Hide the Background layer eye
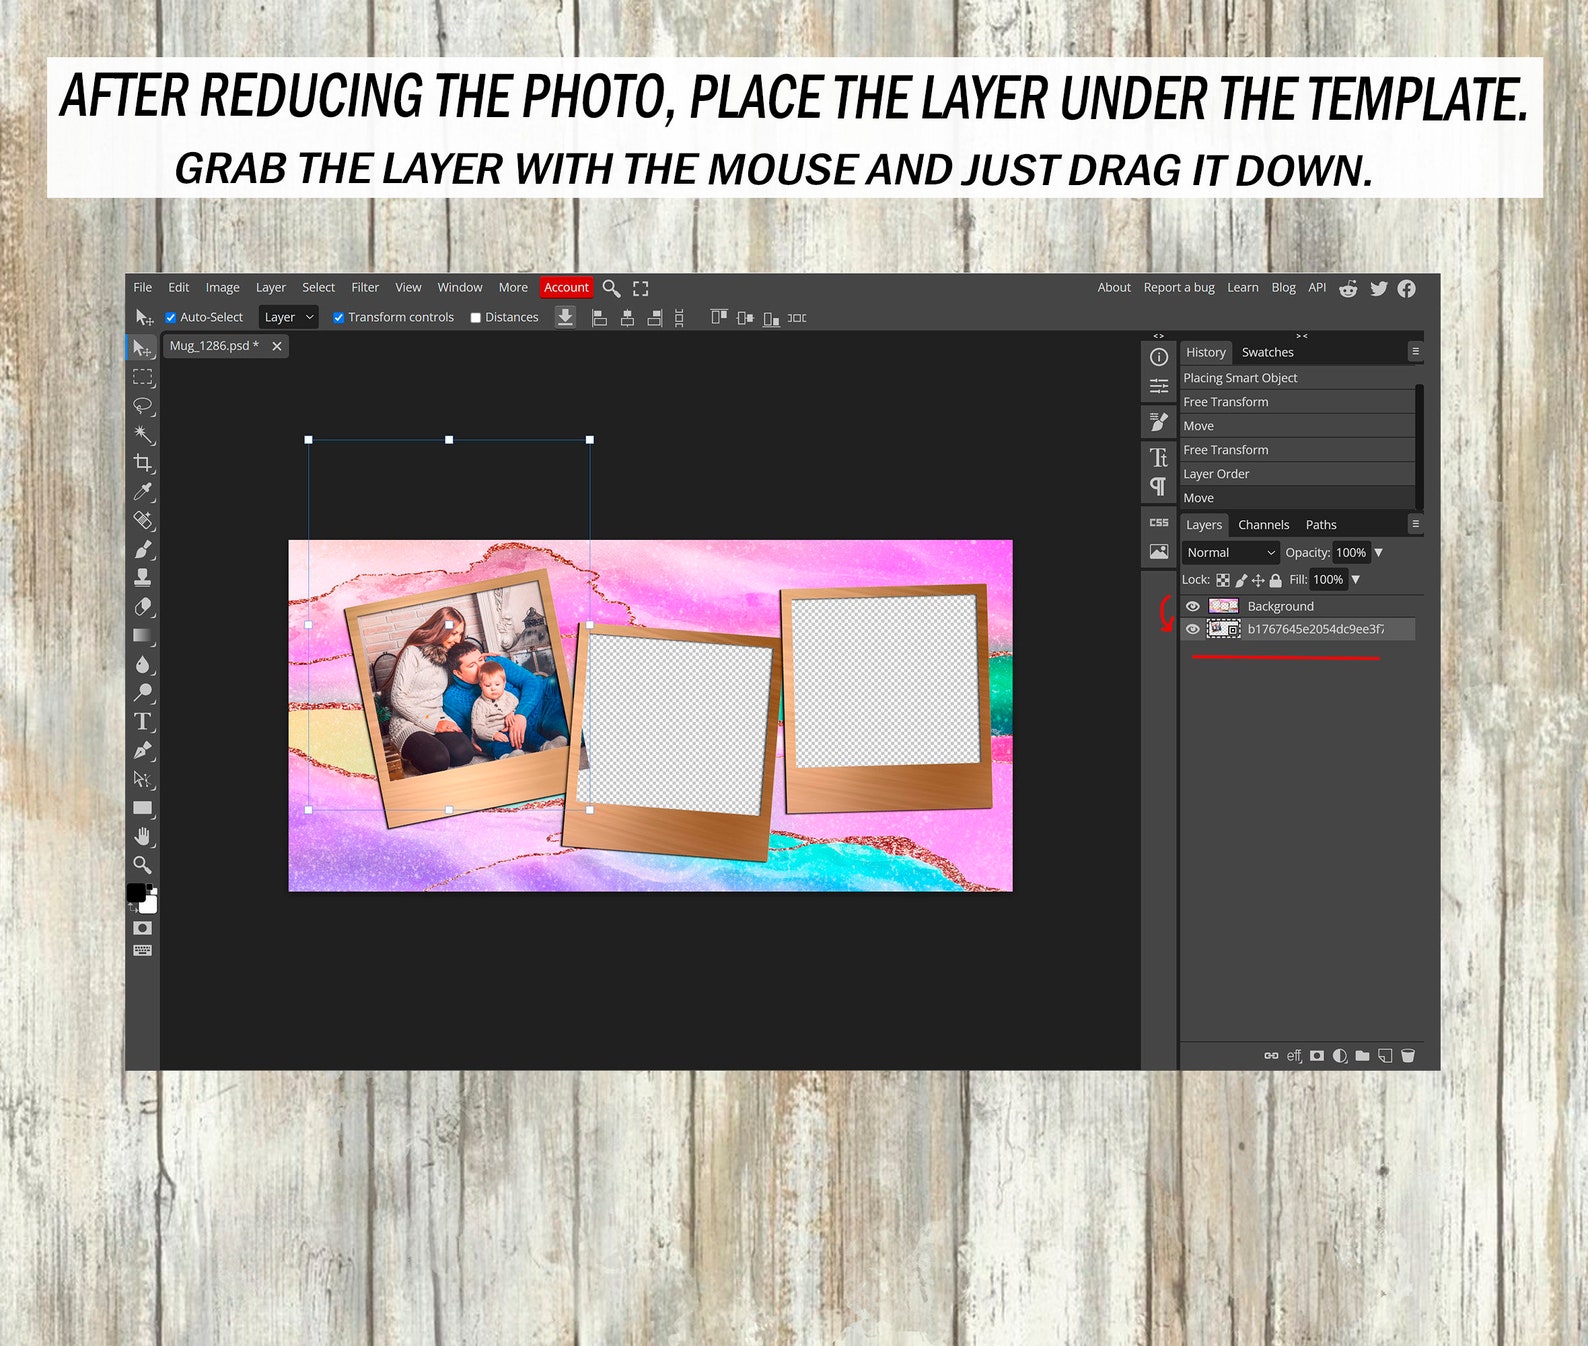Screen dimensions: 1588x1346 click(1193, 606)
